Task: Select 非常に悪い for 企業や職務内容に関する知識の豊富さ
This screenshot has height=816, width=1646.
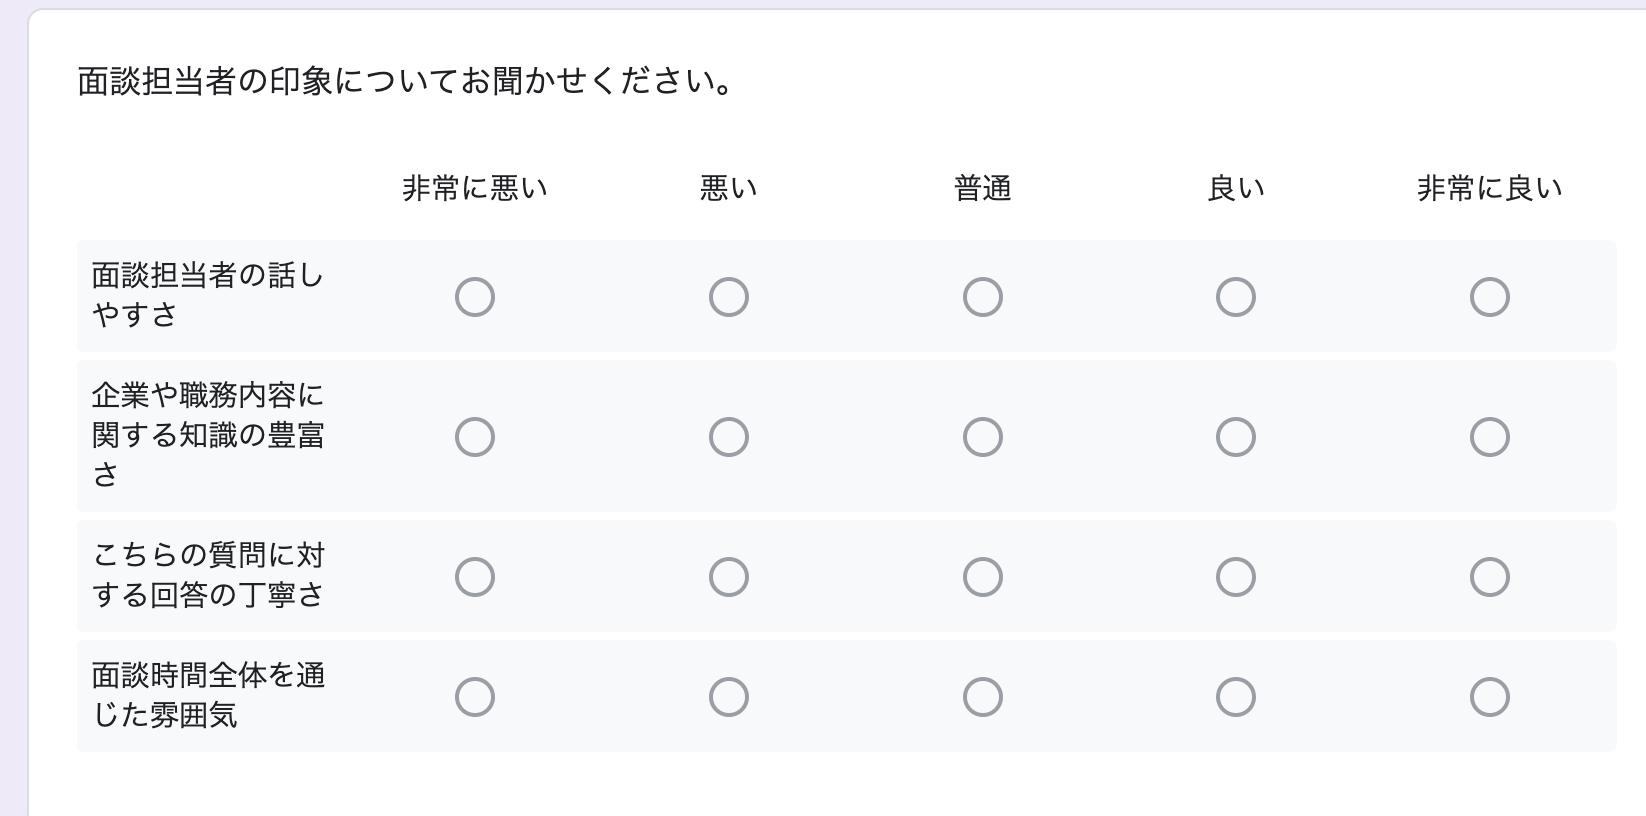Action: click(x=475, y=437)
